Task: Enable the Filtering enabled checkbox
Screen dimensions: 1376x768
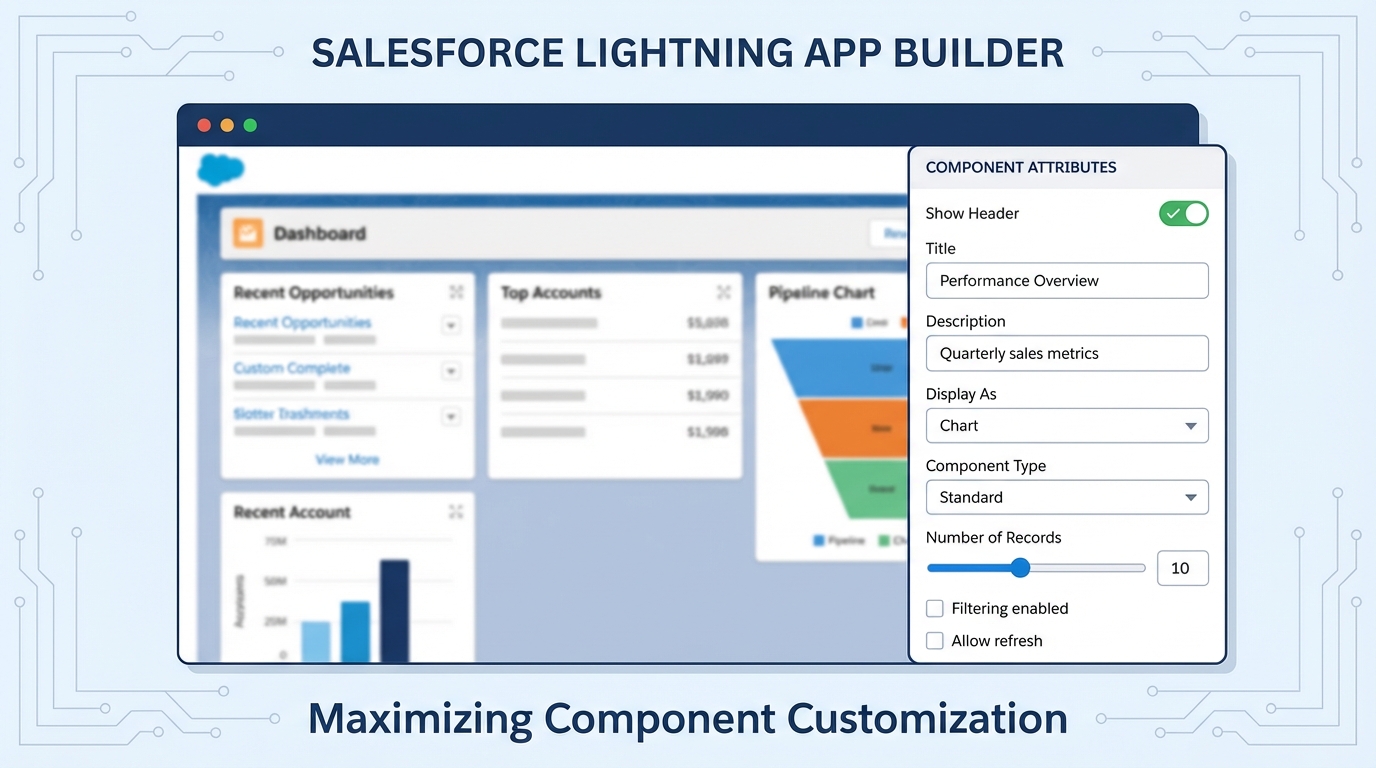Action: [x=934, y=608]
